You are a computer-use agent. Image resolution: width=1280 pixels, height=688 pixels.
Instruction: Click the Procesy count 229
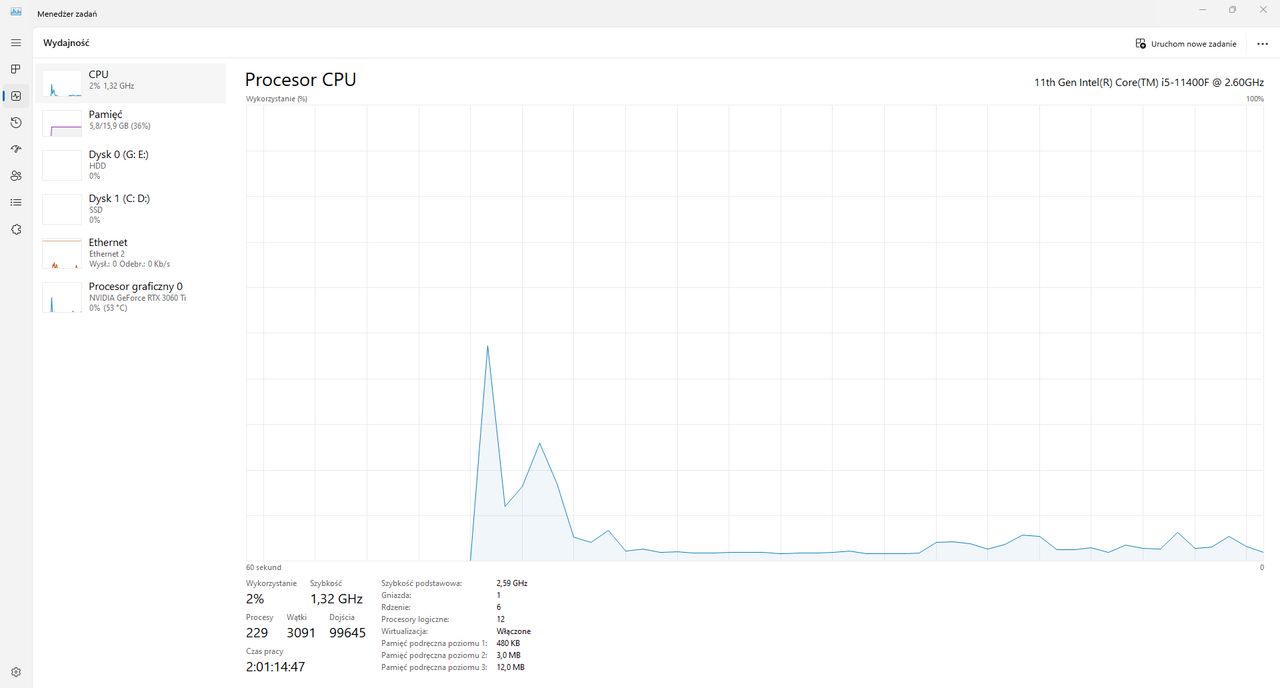[x=257, y=633]
